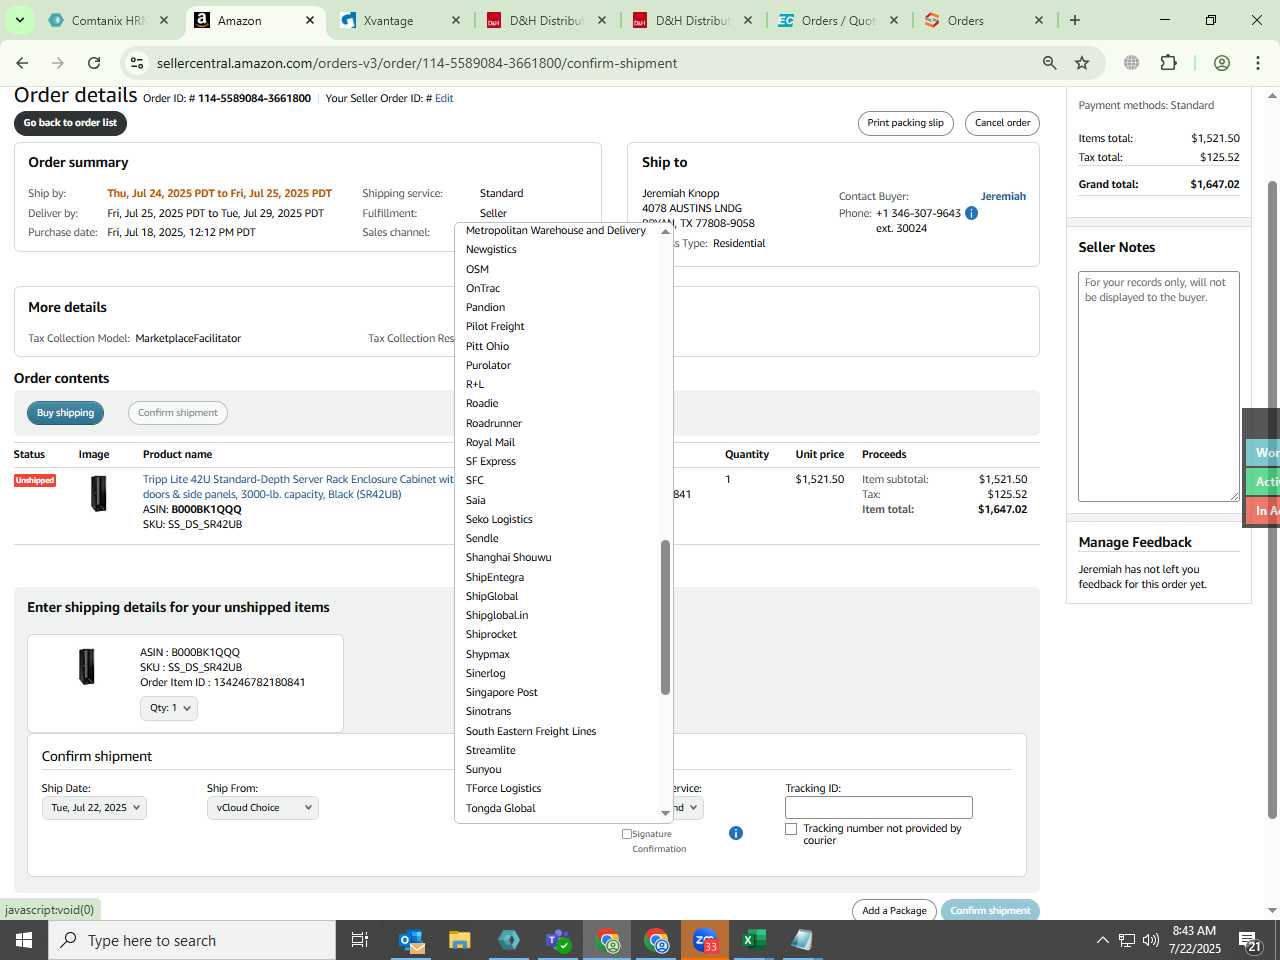Viewport: 1280px width, 960px height.
Task: Click the Tracking ID input field
Action: coord(879,807)
